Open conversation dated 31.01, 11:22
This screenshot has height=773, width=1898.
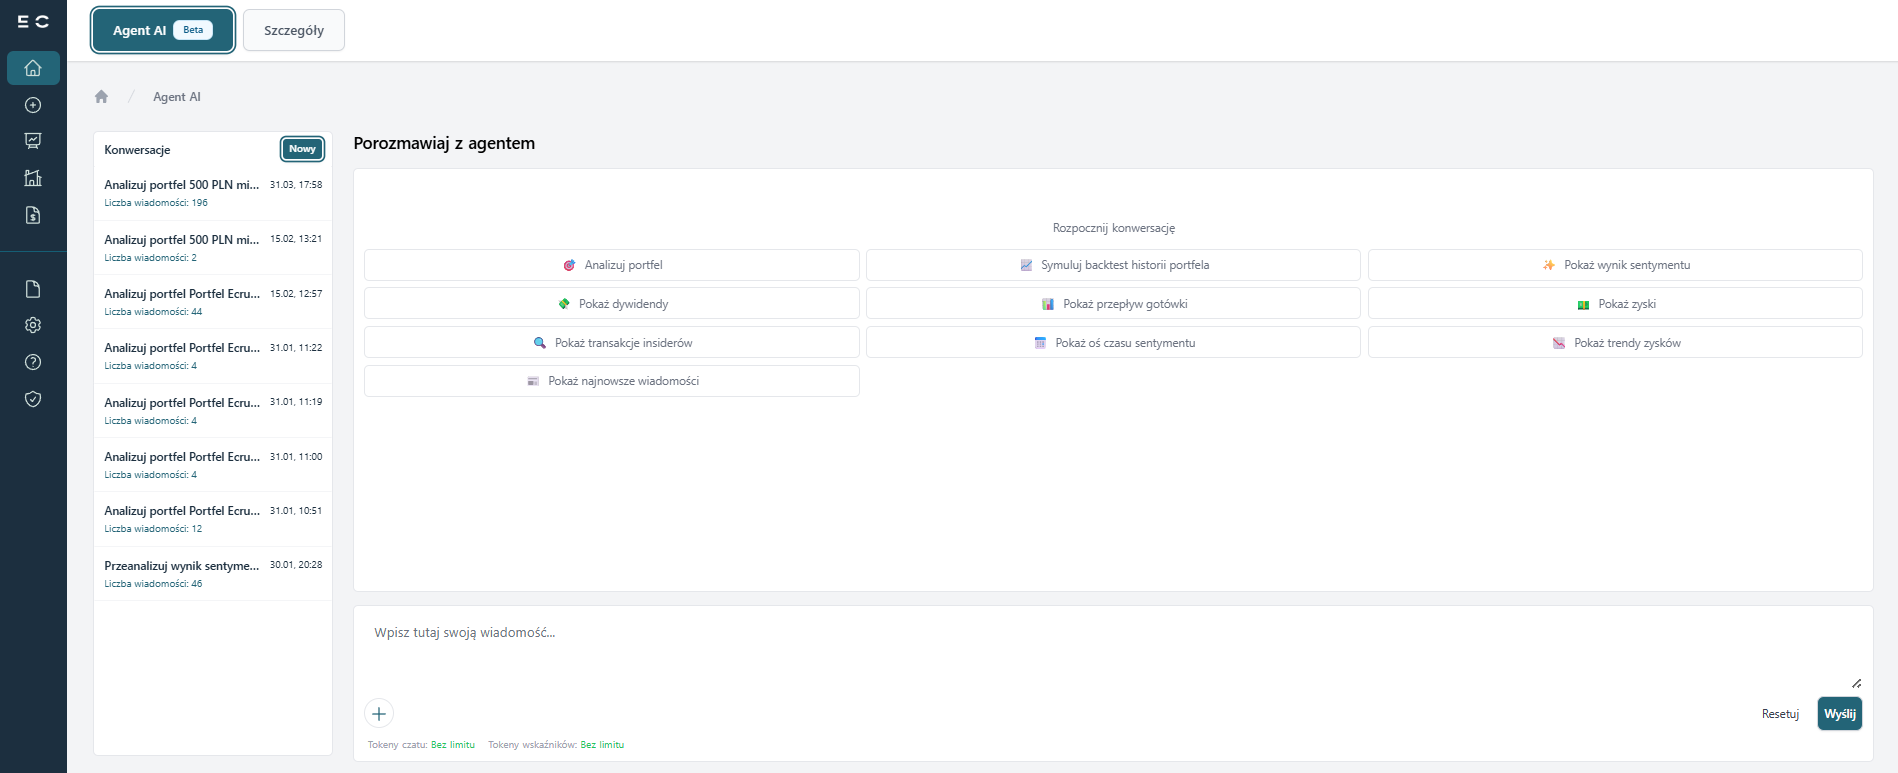[213, 356]
